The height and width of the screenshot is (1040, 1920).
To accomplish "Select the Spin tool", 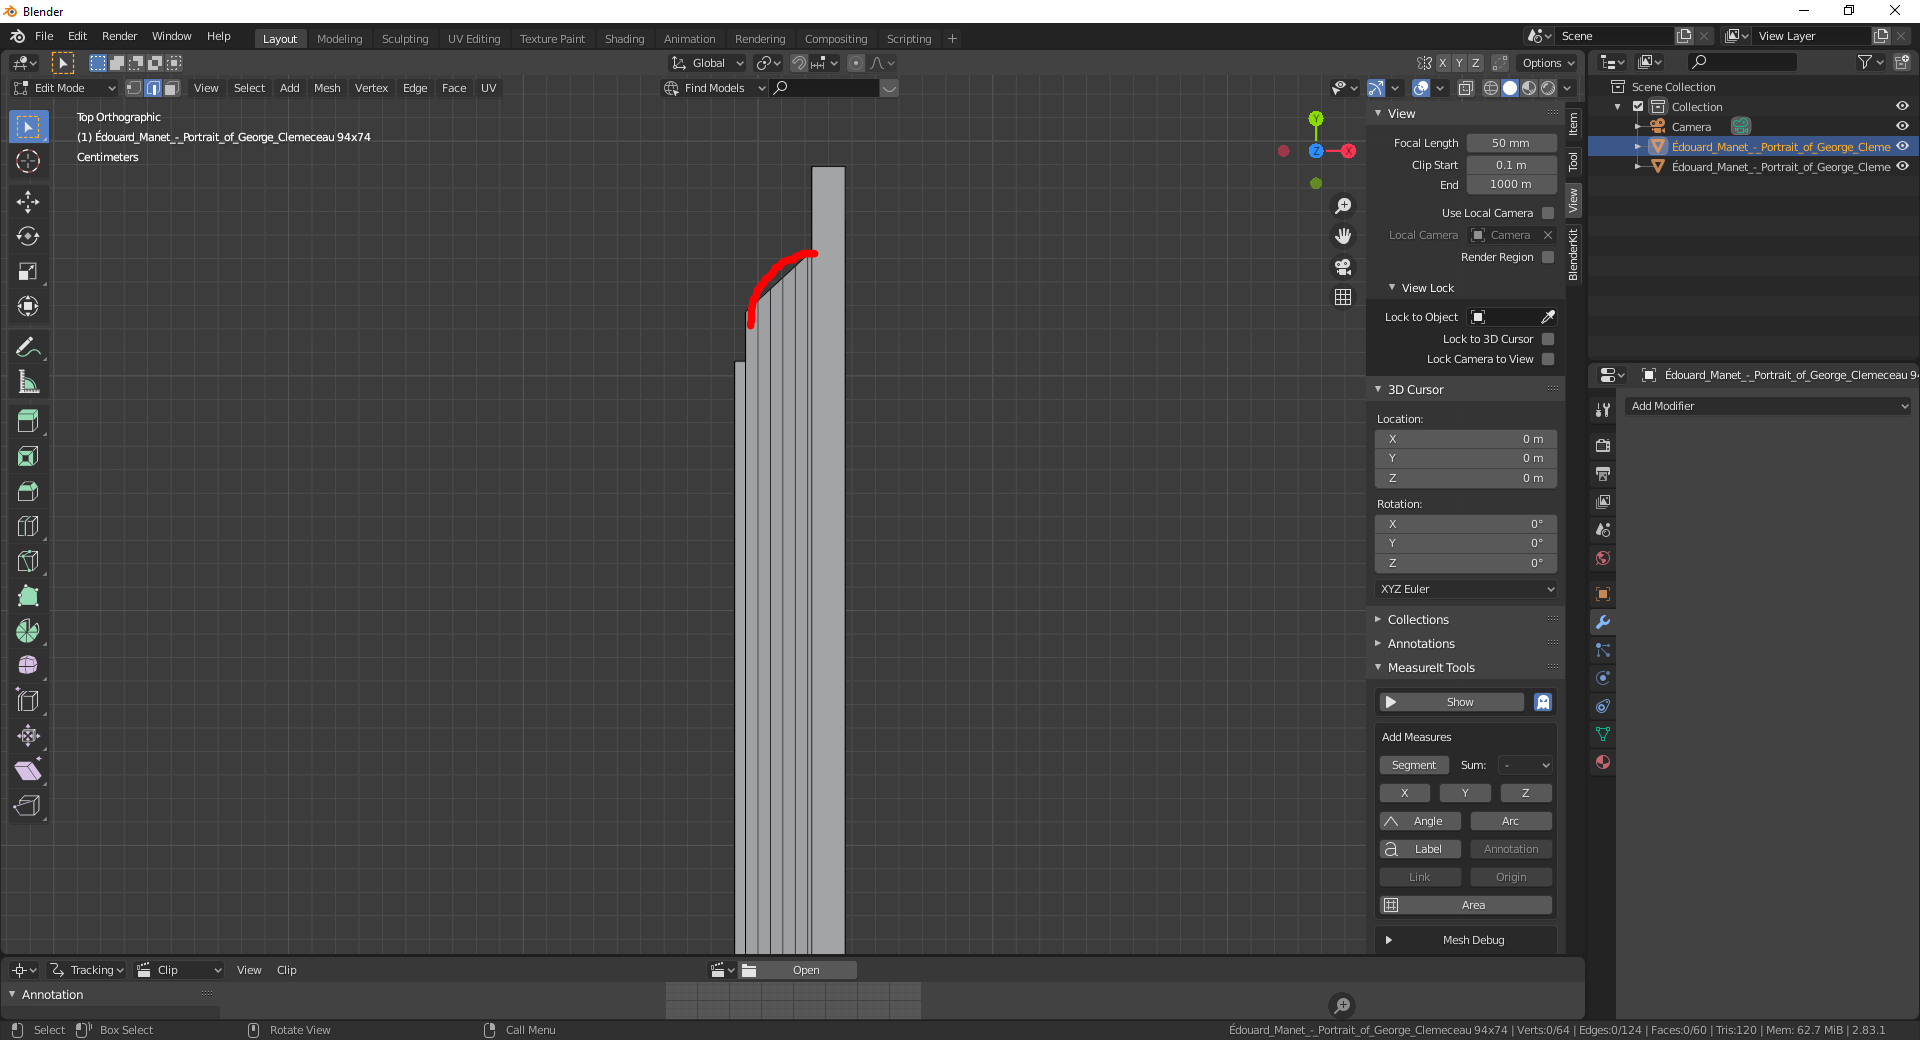I will [28, 631].
